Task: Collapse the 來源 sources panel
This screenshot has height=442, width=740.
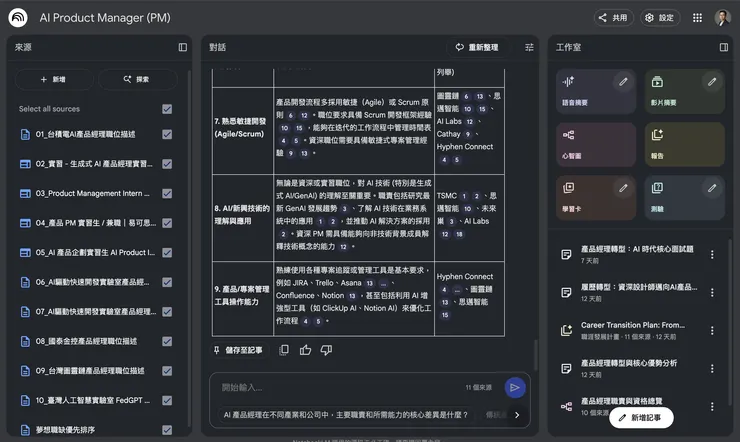Action: click(183, 47)
